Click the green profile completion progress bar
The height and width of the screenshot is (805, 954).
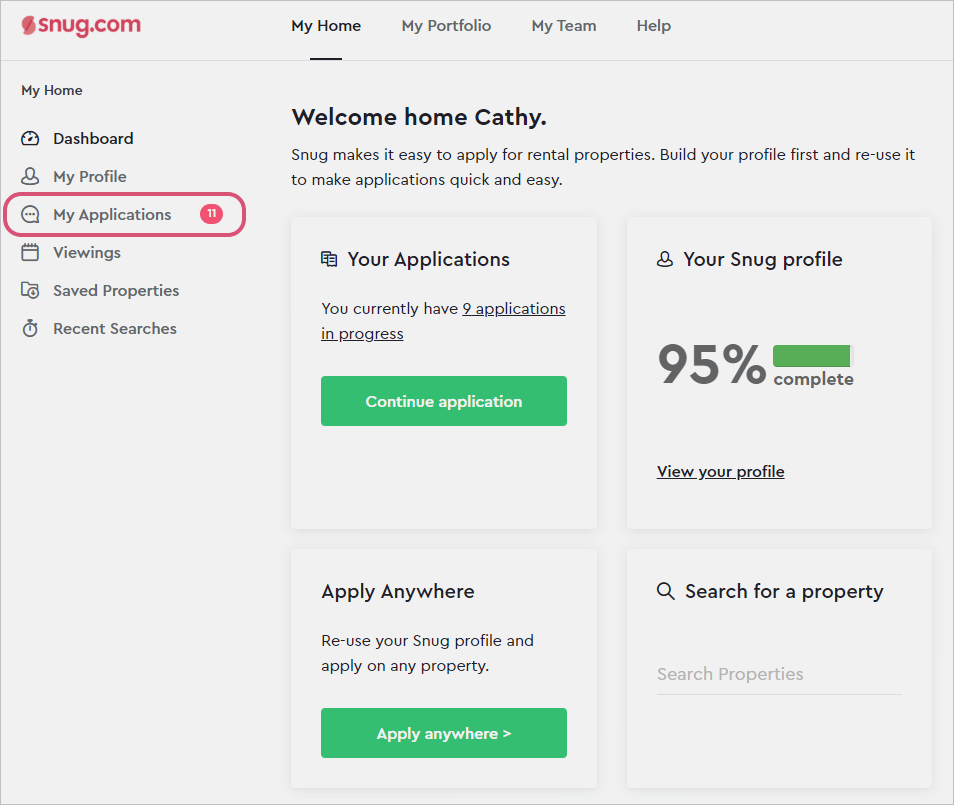[x=813, y=356]
